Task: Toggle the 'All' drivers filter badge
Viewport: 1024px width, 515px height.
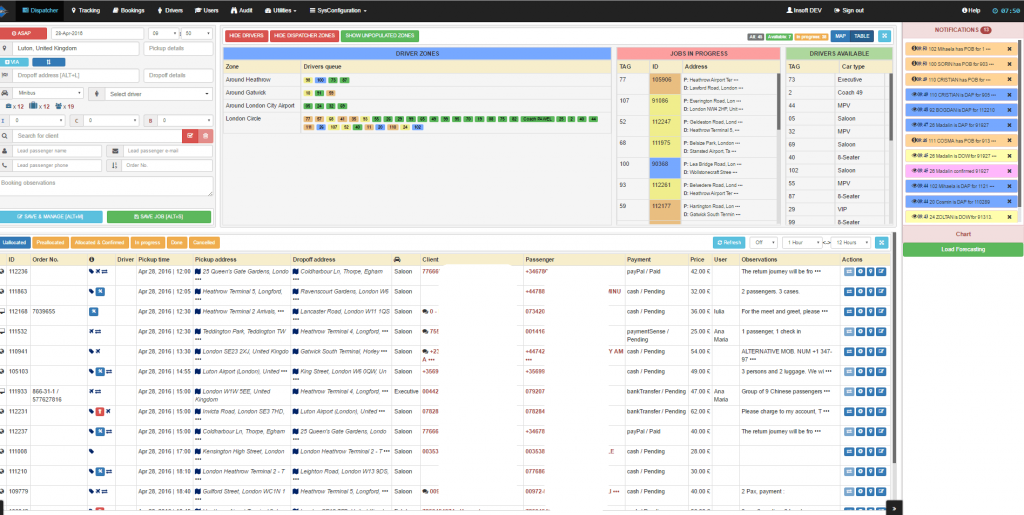Action: point(756,37)
